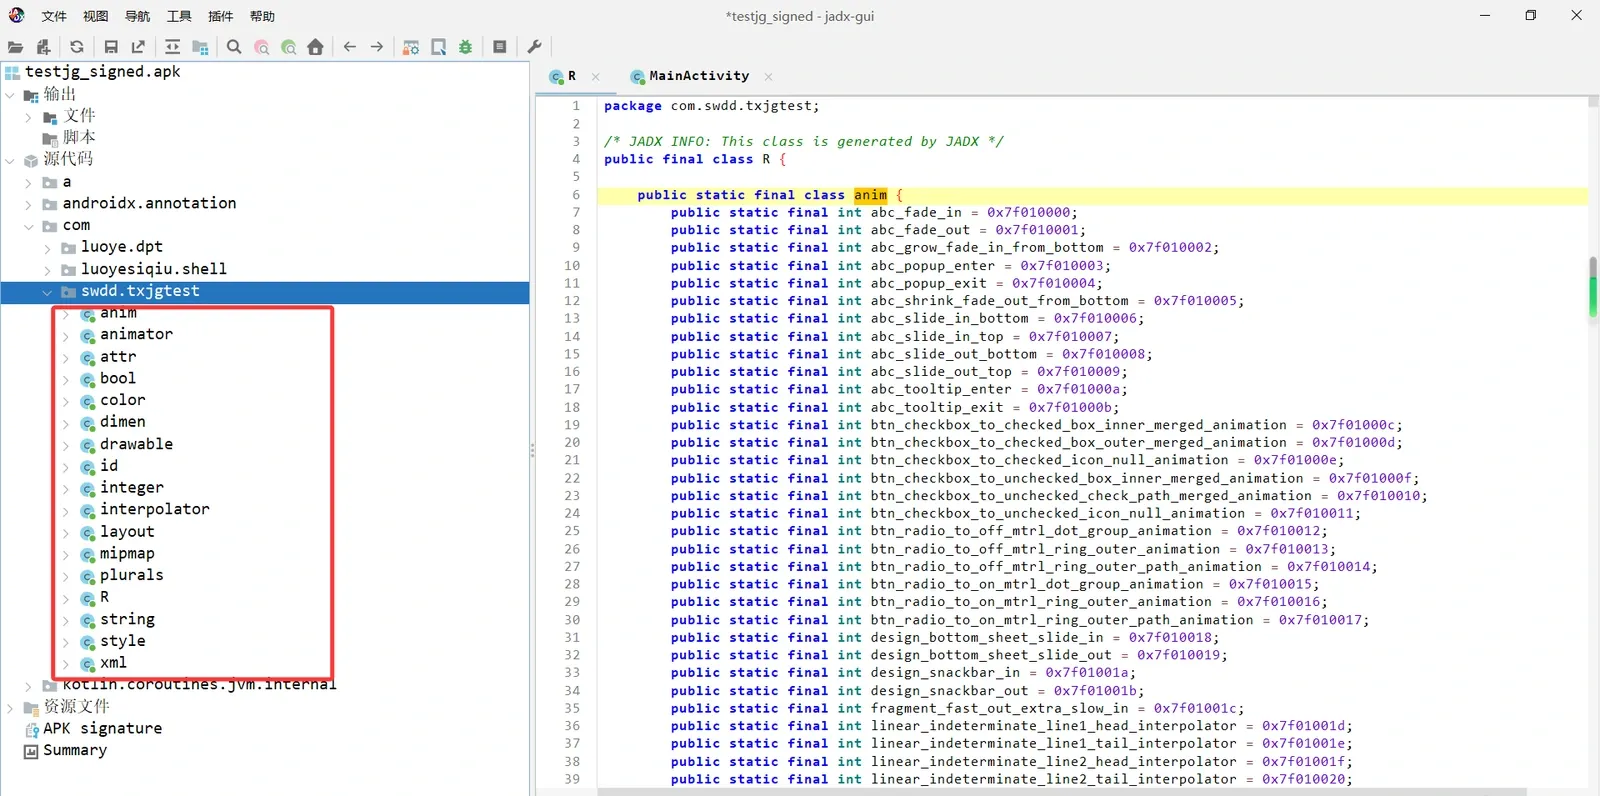Open the 插件 menu

click(x=221, y=16)
